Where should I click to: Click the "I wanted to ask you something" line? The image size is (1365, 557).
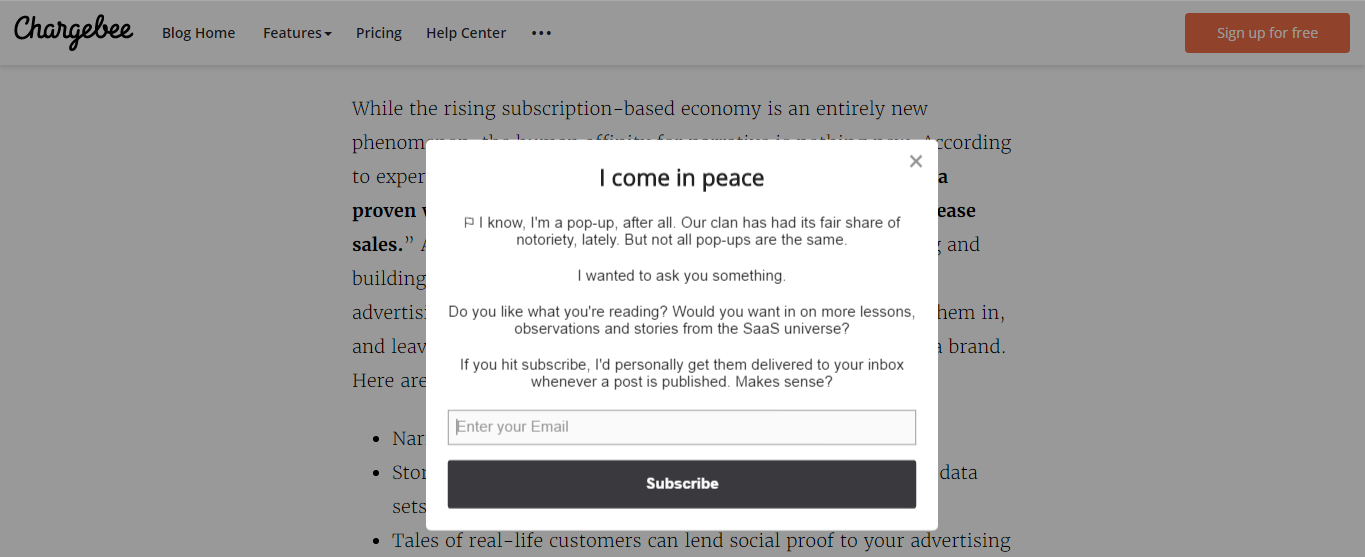pos(682,275)
